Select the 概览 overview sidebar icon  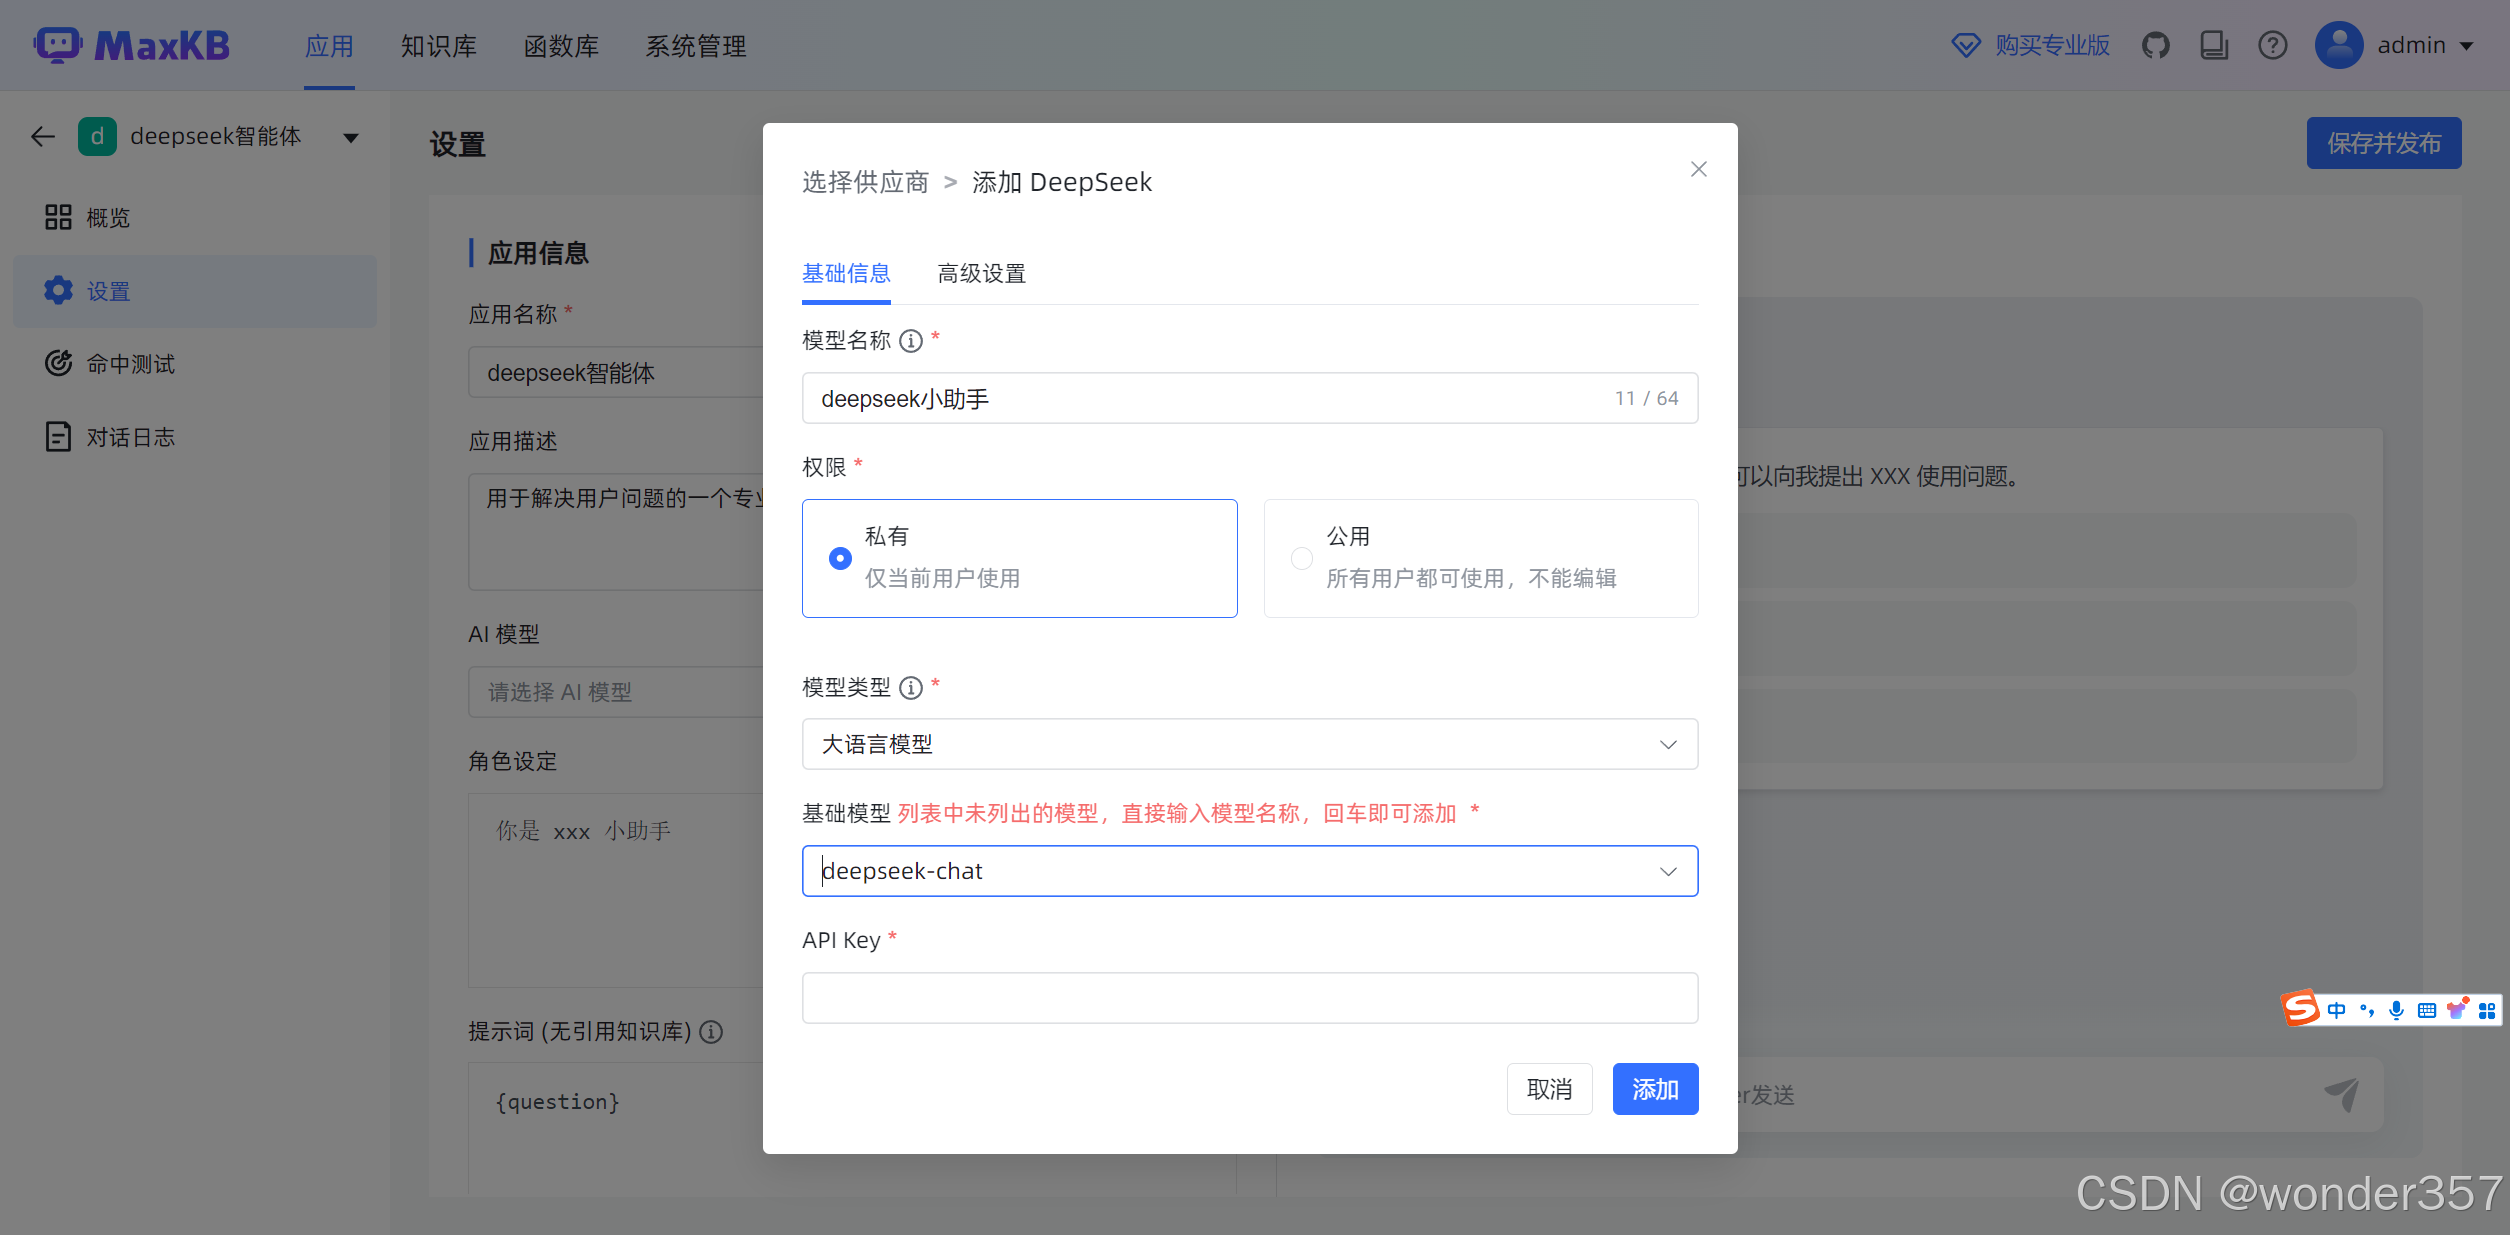[58, 217]
